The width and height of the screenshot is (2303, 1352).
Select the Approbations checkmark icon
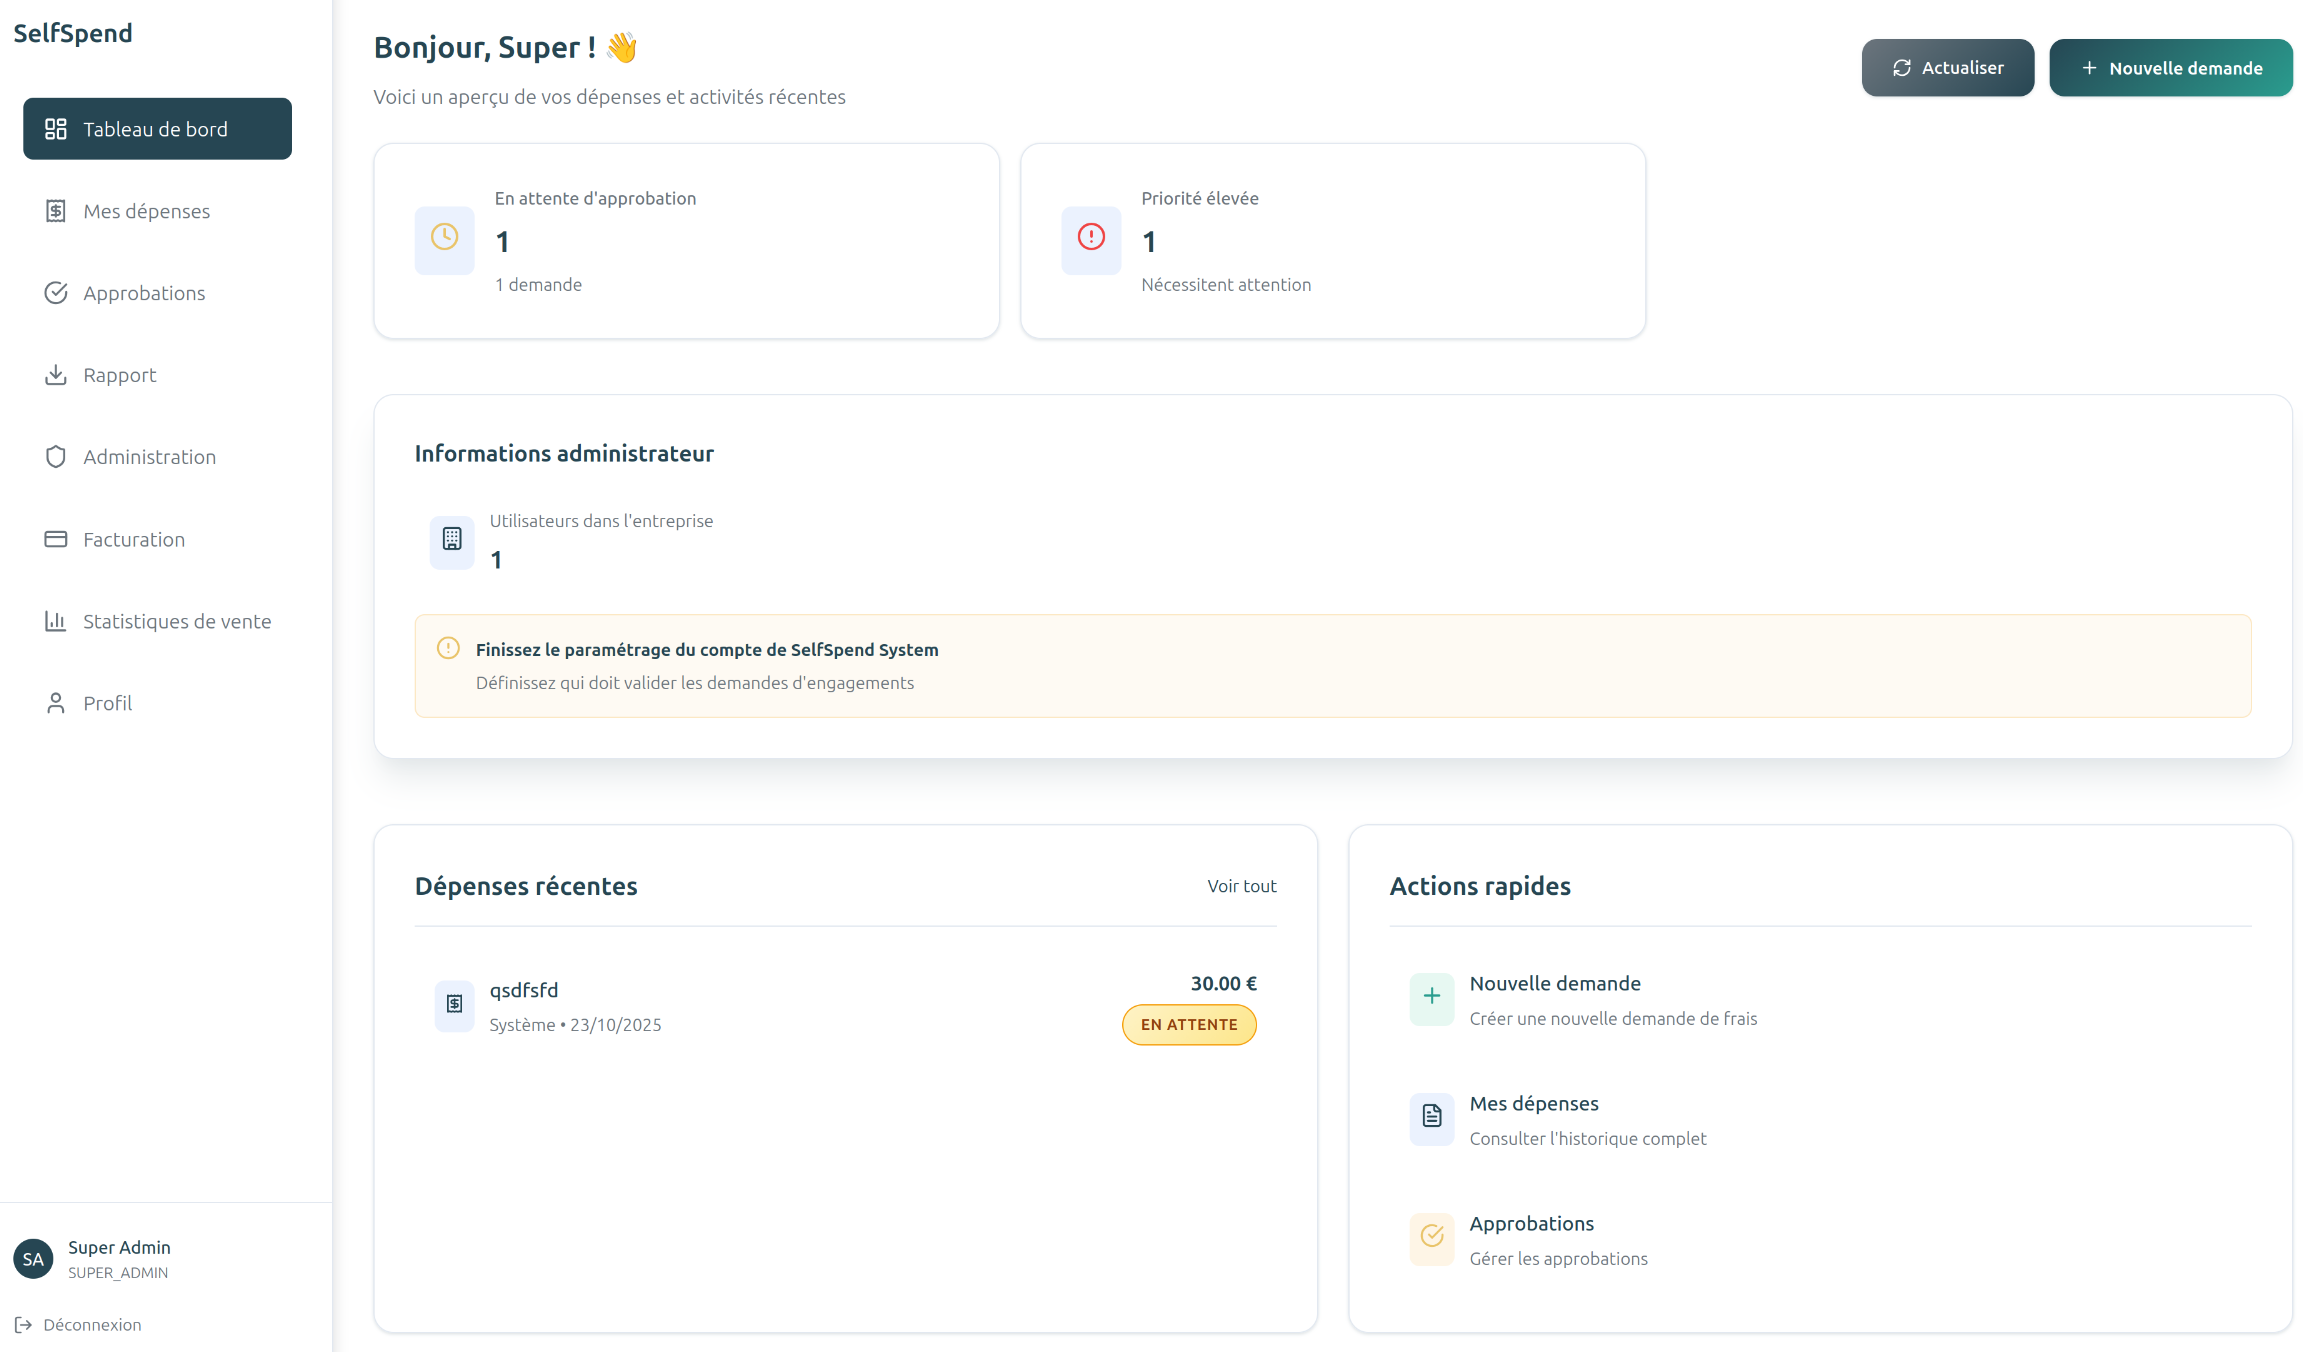(x=57, y=292)
